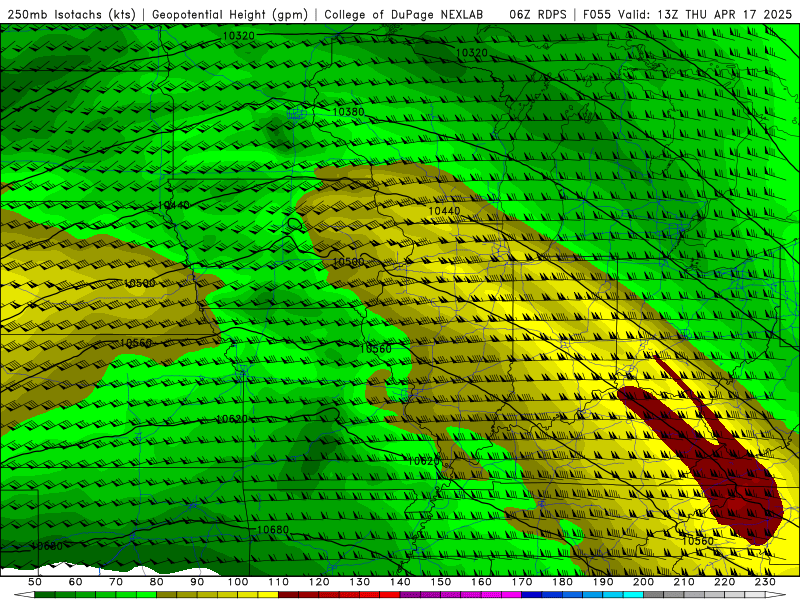
Task: Click the 50 tick label on the color scale
Action: pos(35,582)
